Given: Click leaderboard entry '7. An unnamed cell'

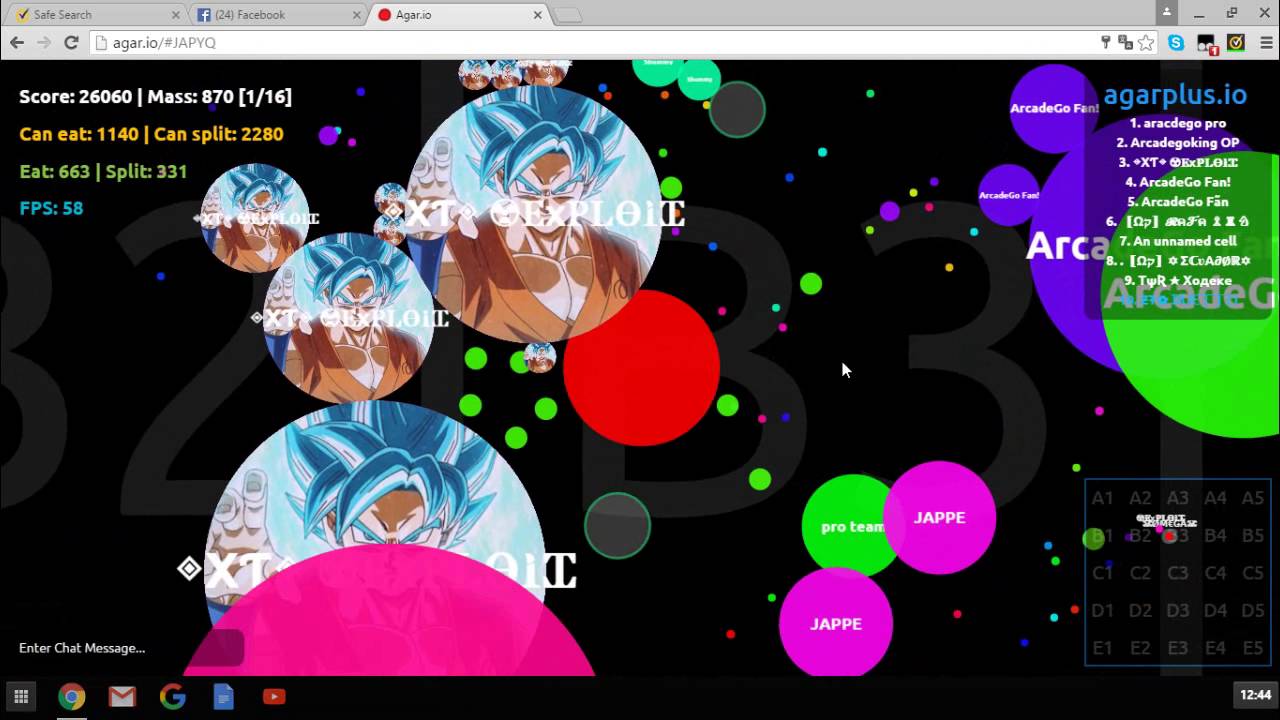Looking at the screenshot, I should pyautogui.click(x=1178, y=241).
